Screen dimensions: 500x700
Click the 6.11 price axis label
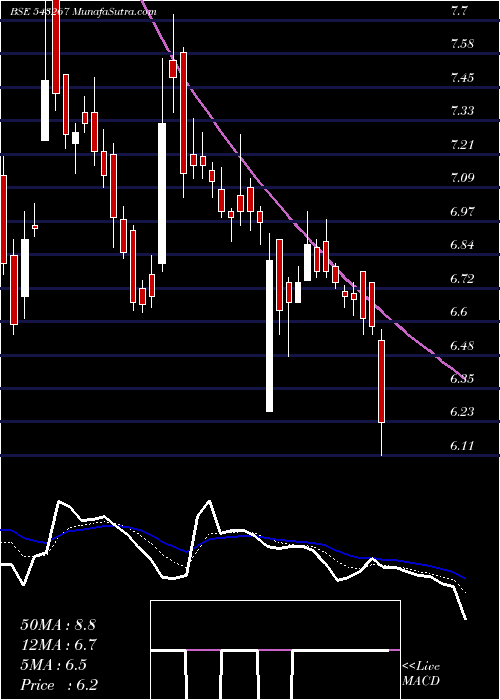point(462,446)
